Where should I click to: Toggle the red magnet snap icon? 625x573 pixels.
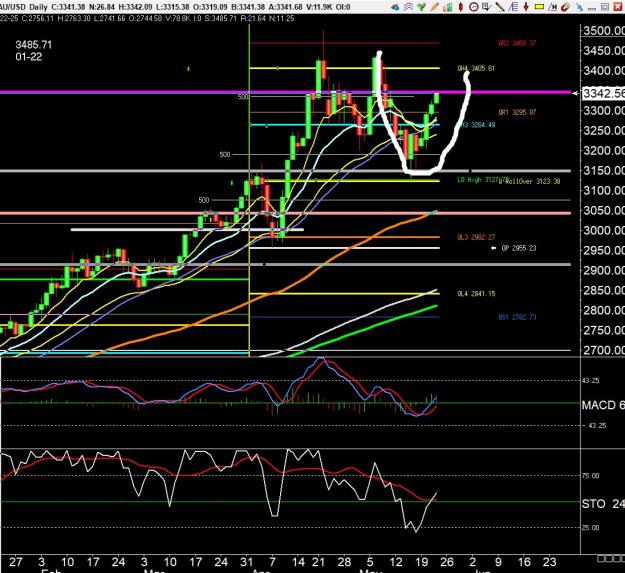point(566,7)
